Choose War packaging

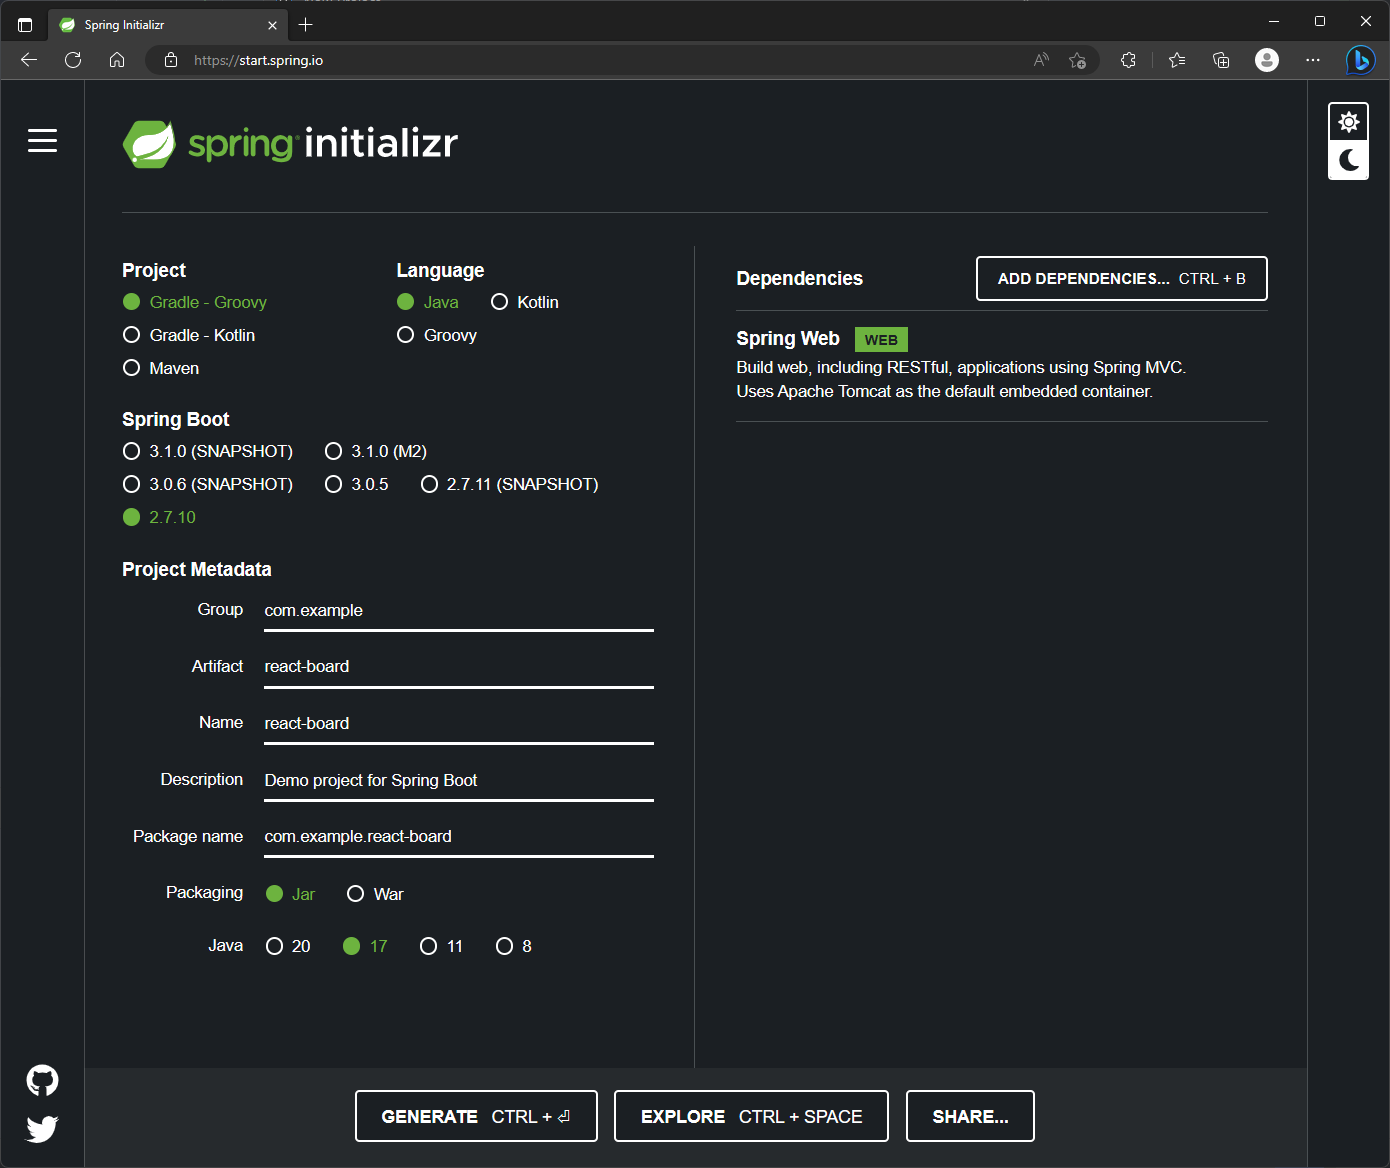pos(375,894)
